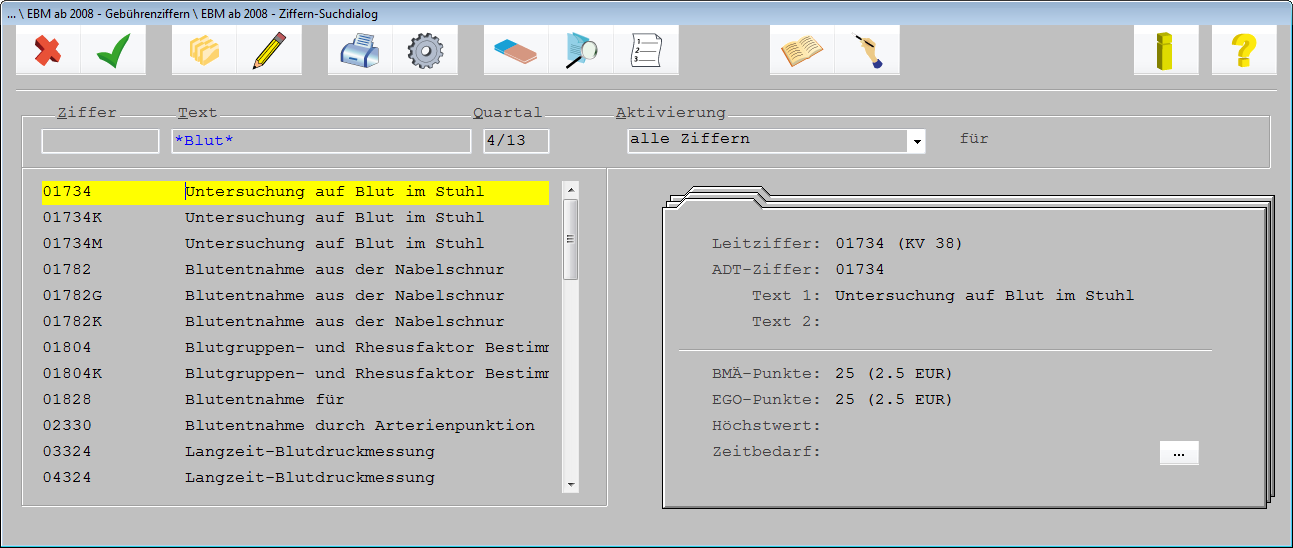The image size is (1293, 548).
Task: Select row 01804K Blutgruppen- und Rhesusfaktor
Action: (295, 374)
